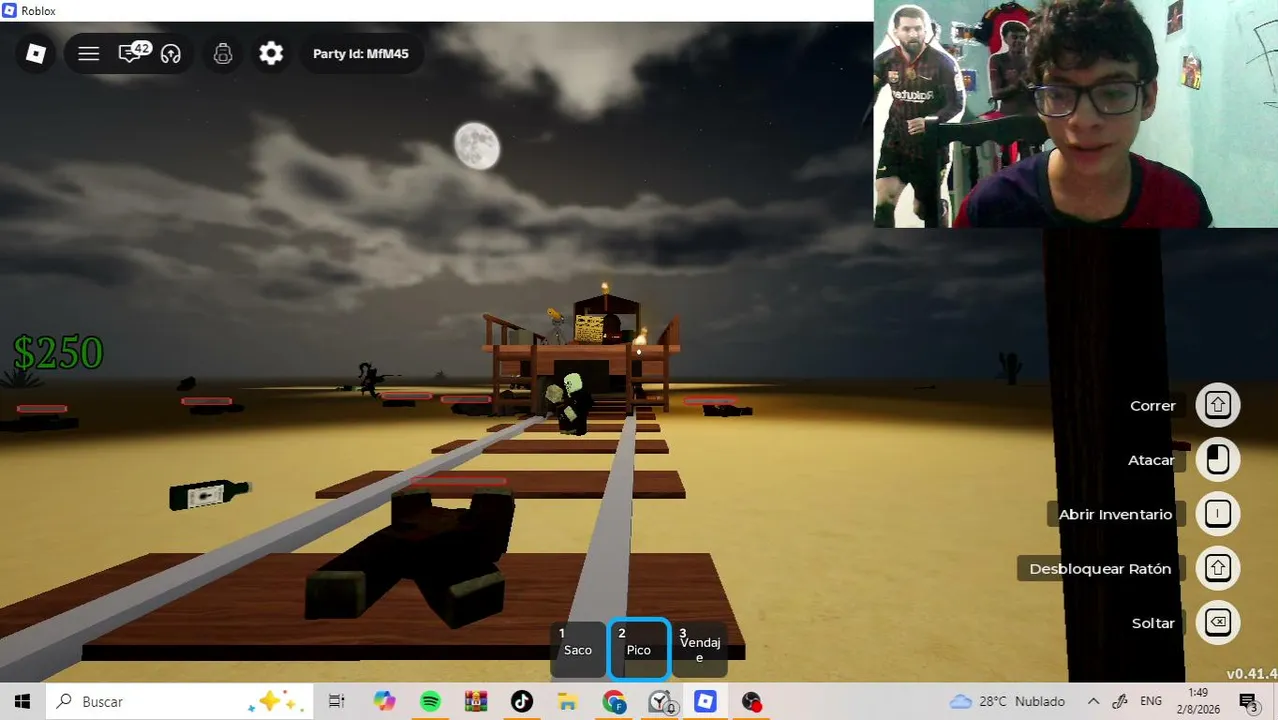This screenshot has height=720, width=1278.
Task: Click the pen/ink tray icon
Action: click(1120, 702)
